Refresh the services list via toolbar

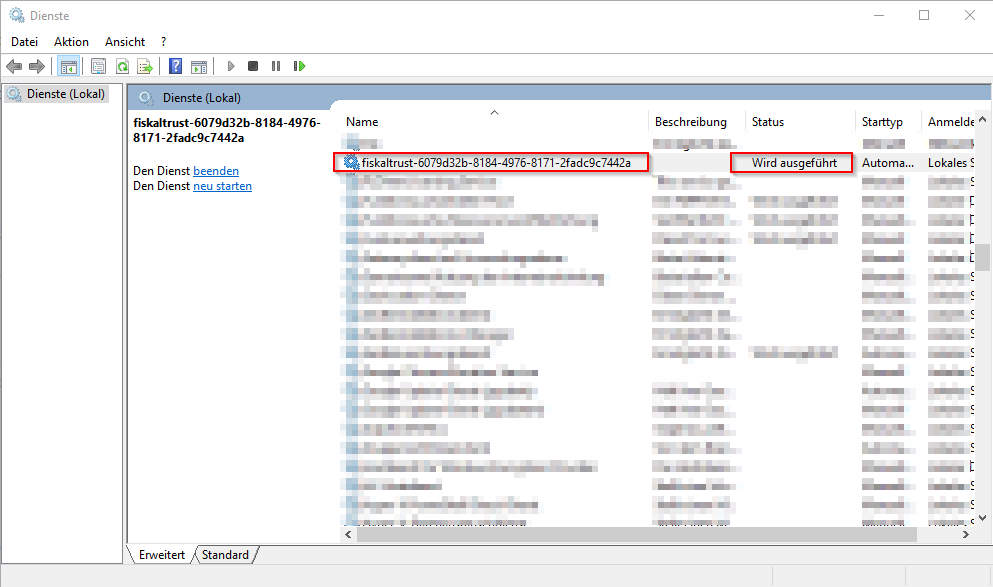(122, 66)
